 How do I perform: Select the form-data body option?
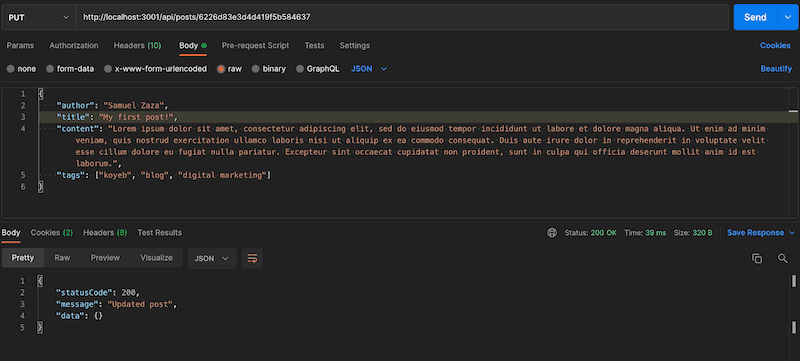pos(70,69)
